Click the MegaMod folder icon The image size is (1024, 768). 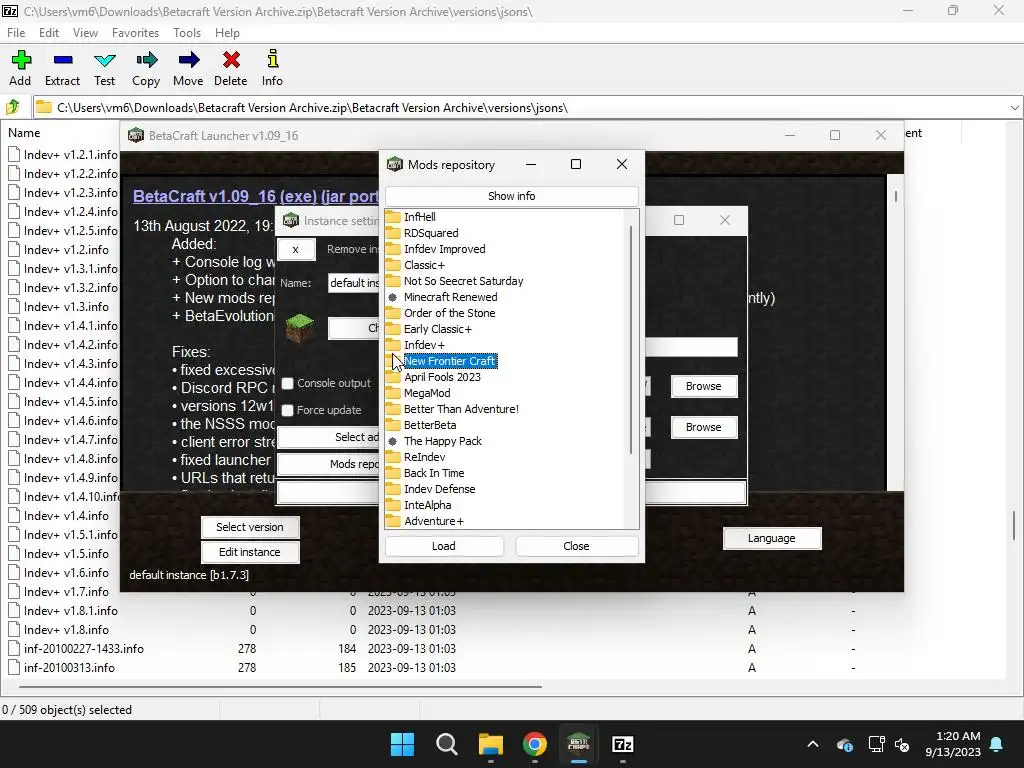[392, 393]
